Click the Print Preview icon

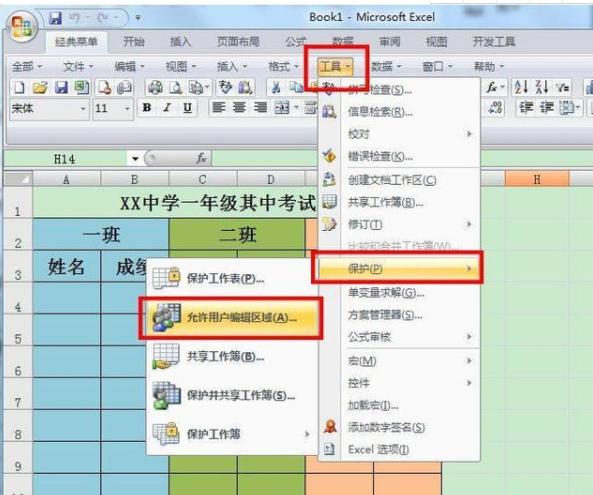(175, 87)
